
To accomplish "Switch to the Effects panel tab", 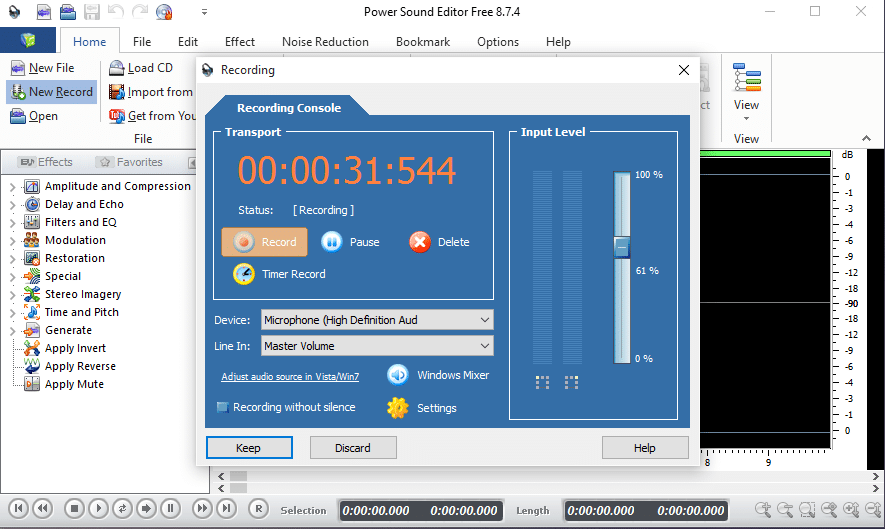I will tap(46, 162).
